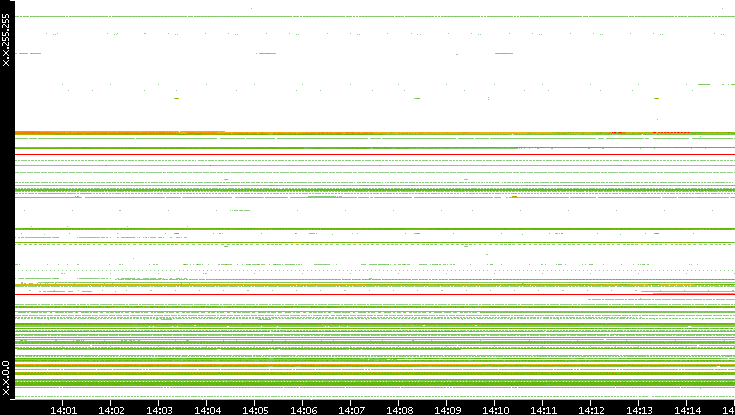Screen dimensions: 735x415
Task: Click the 14:07 time label
Action: click(x=352, y=411)
